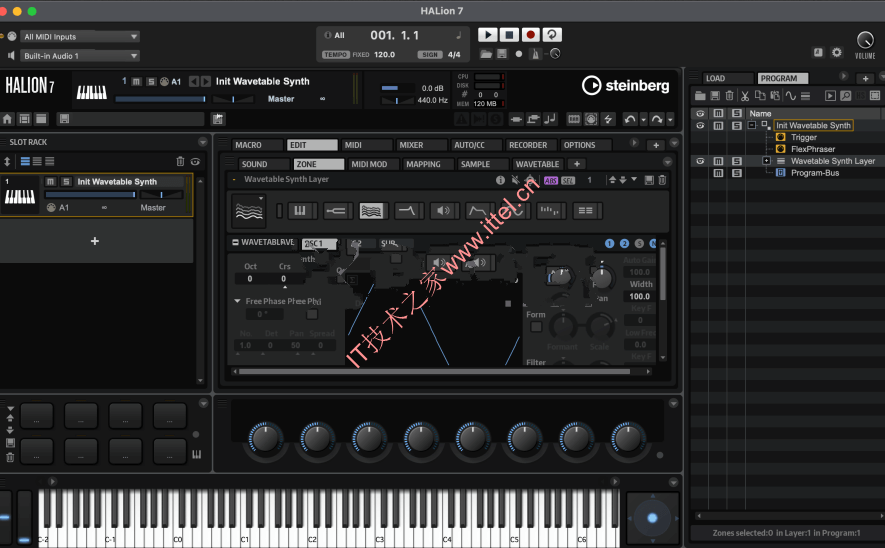Click the sphere control blue dot
This screenshot has height=548, width=885.
click(x=652, y=518)
